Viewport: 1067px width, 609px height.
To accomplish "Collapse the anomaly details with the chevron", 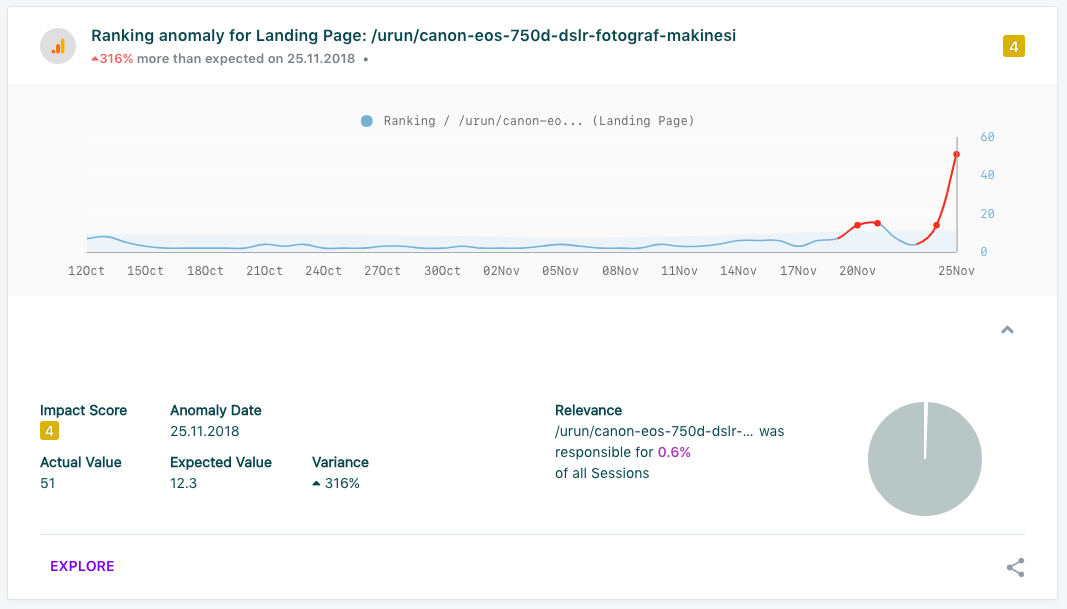I will pyautogui.click(x=1007, y=330).
